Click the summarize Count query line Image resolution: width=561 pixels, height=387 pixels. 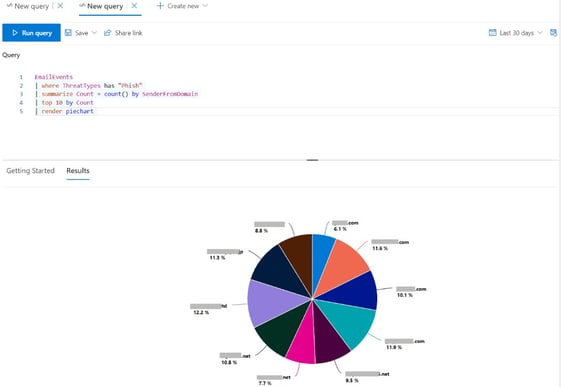point(117,94)
